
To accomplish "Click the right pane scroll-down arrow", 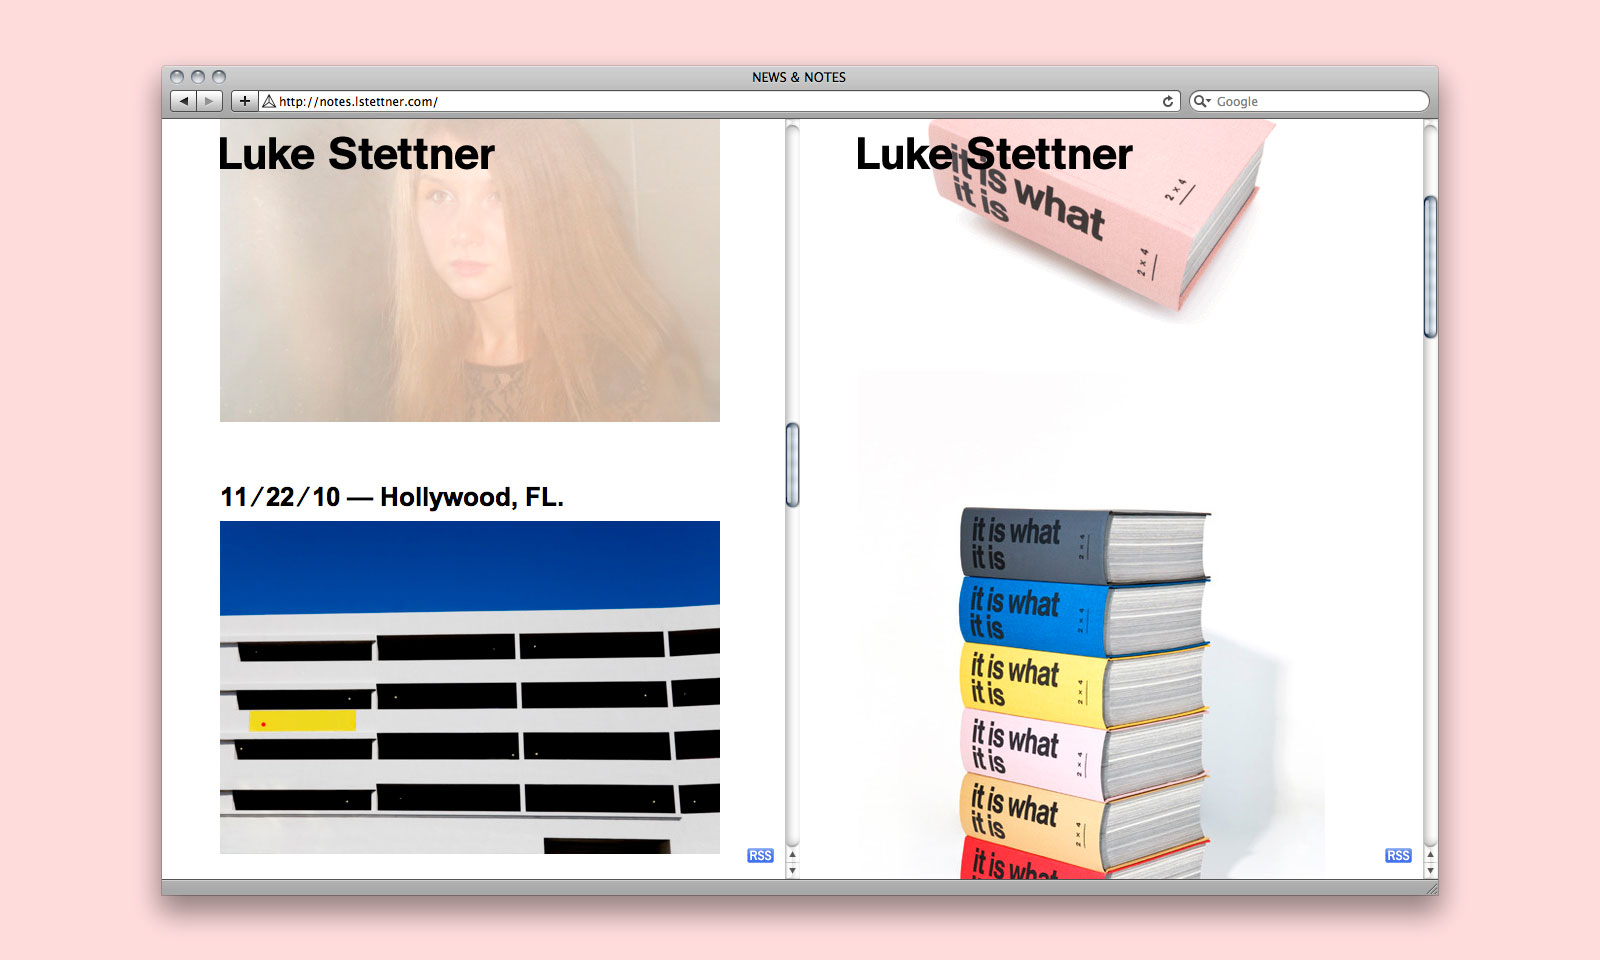I will click(1430, 871).
